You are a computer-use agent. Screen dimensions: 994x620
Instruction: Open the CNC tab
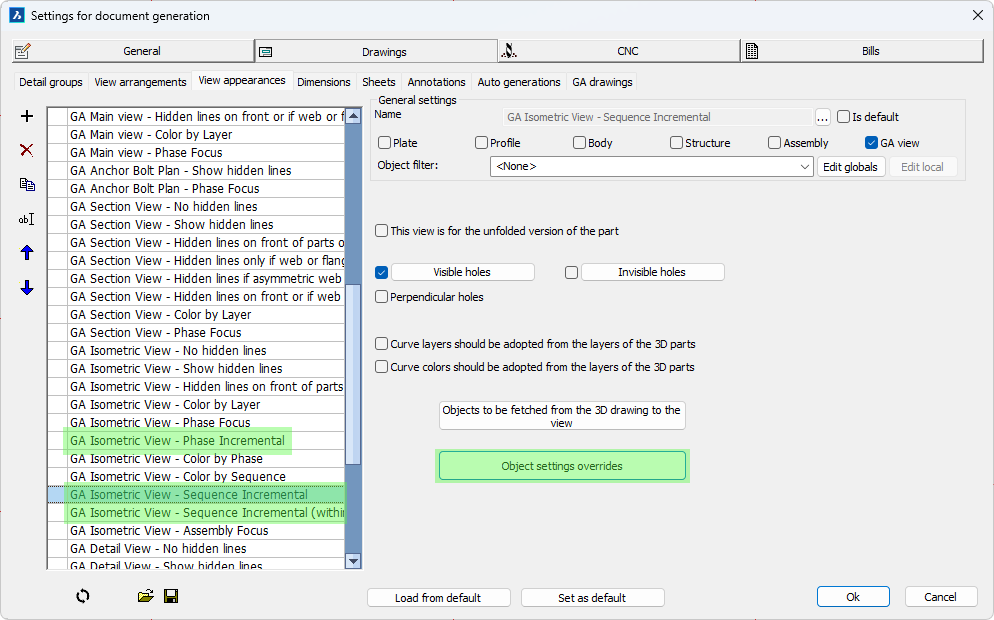coord(619,51)
